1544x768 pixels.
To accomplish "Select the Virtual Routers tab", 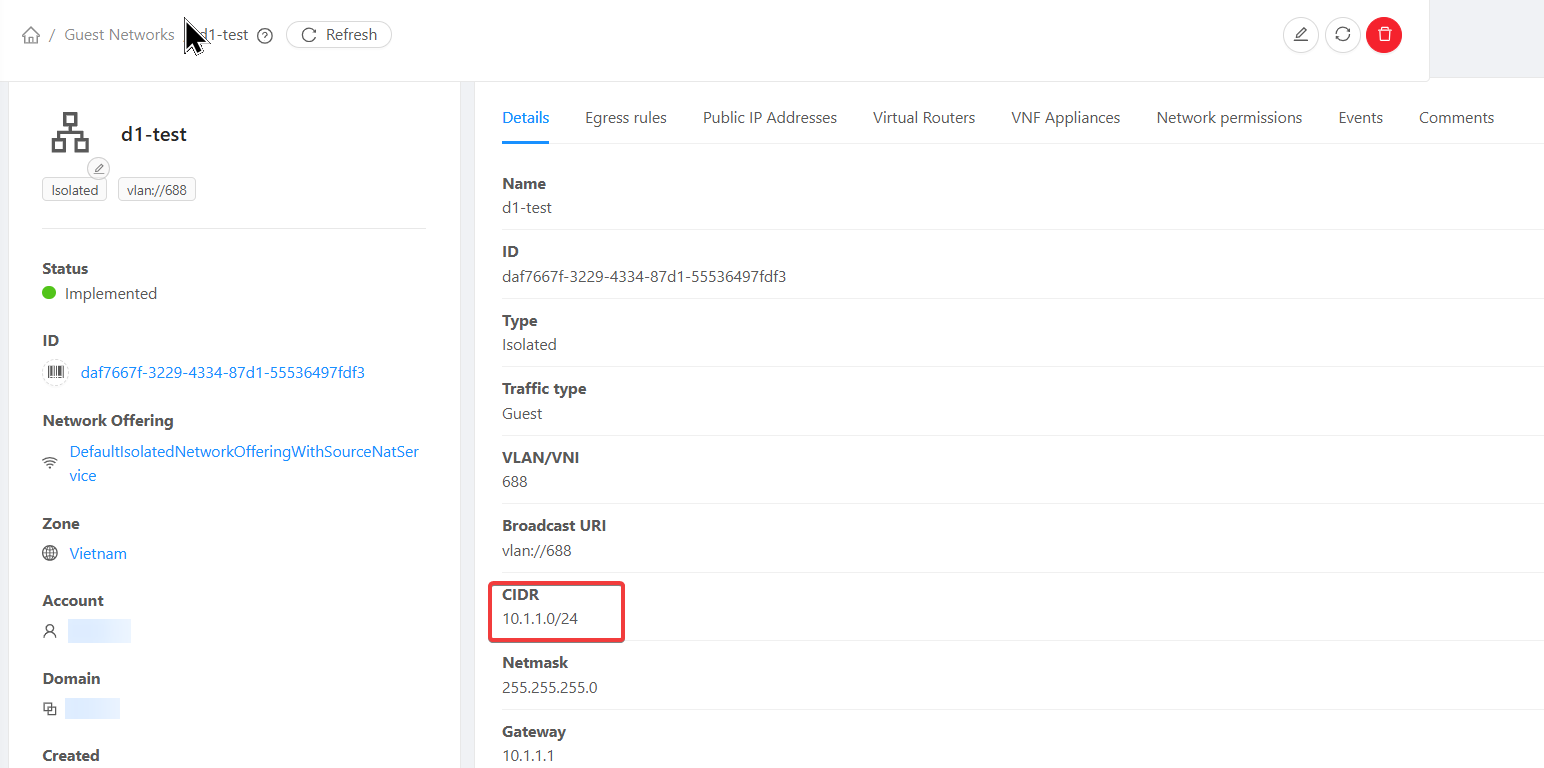I will pos(923,118).
